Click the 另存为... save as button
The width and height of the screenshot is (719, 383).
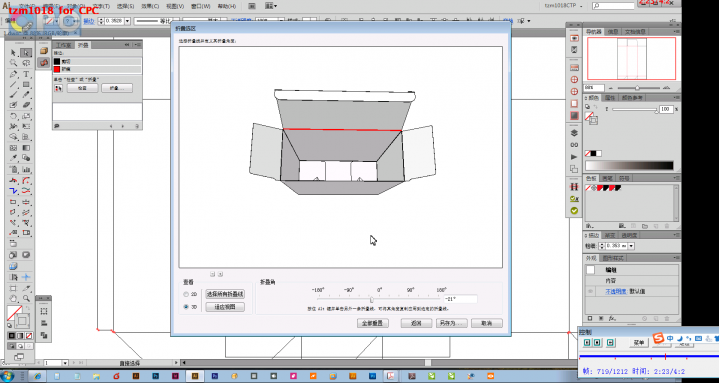pyautogui.click(x=451, y=323)
